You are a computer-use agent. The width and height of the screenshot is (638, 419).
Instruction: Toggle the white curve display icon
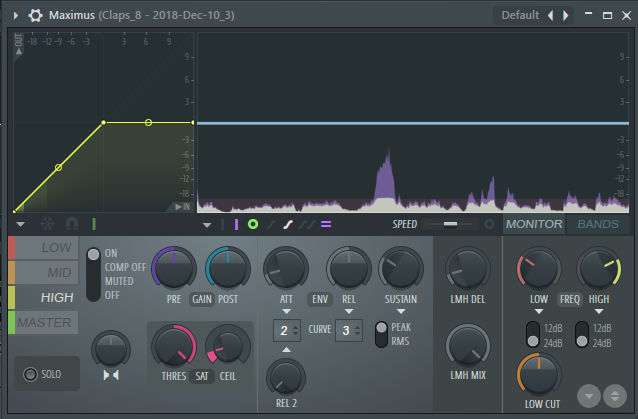[288, 224]
